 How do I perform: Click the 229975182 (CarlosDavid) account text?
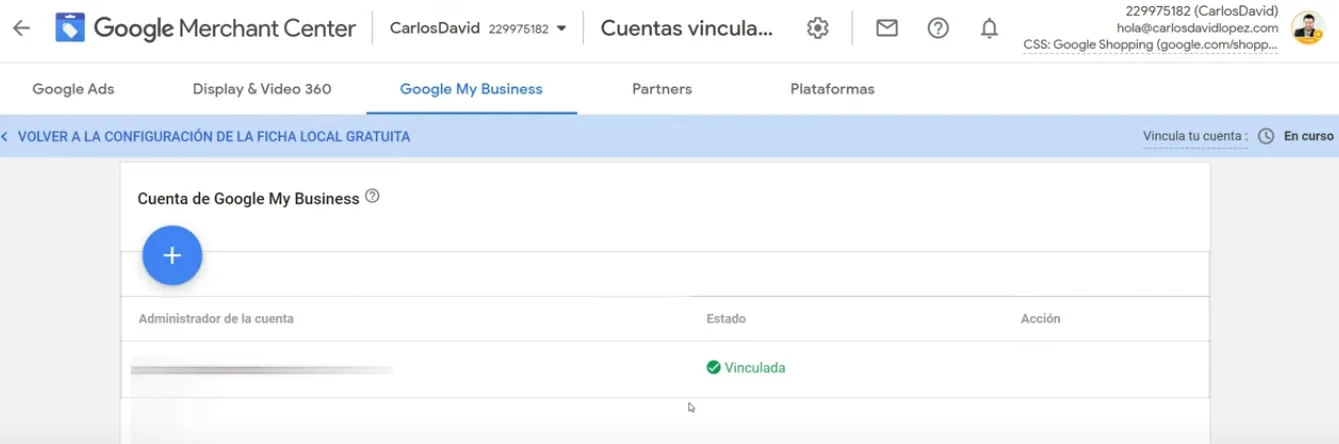point(1202,11)
